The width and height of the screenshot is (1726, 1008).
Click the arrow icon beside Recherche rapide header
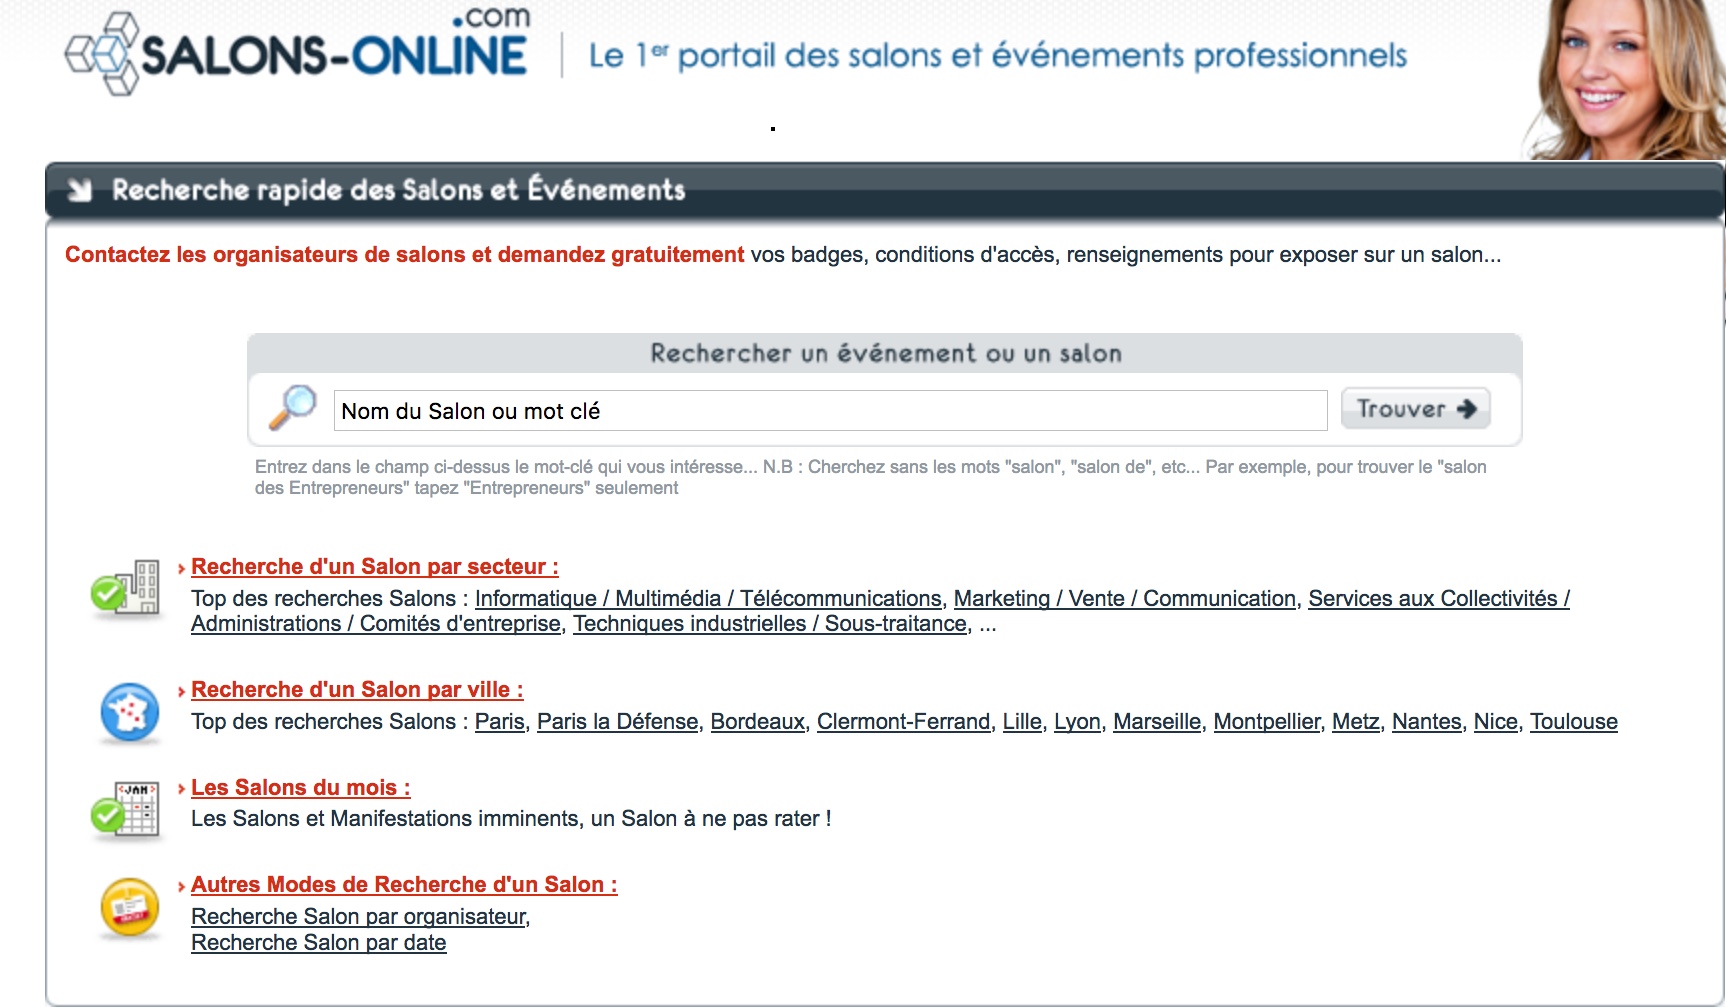80,190
